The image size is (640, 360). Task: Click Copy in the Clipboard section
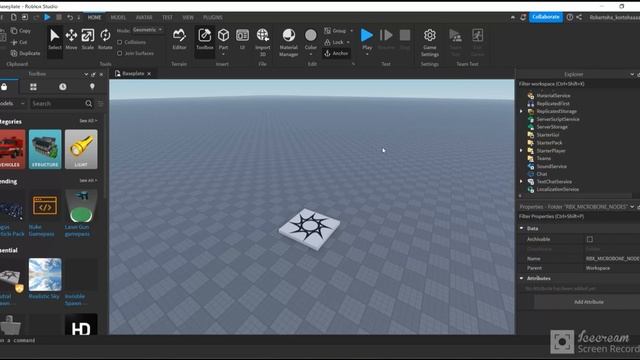click(21, 31)
